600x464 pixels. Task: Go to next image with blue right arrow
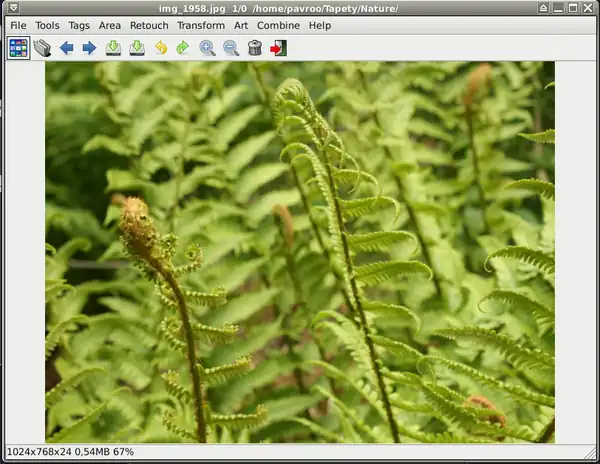tap(89, 48)
